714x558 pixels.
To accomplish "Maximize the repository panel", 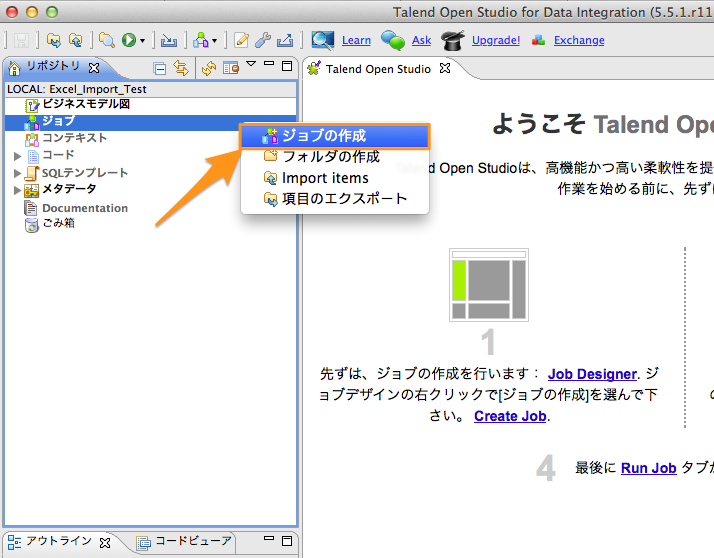I will coord(287,66).
